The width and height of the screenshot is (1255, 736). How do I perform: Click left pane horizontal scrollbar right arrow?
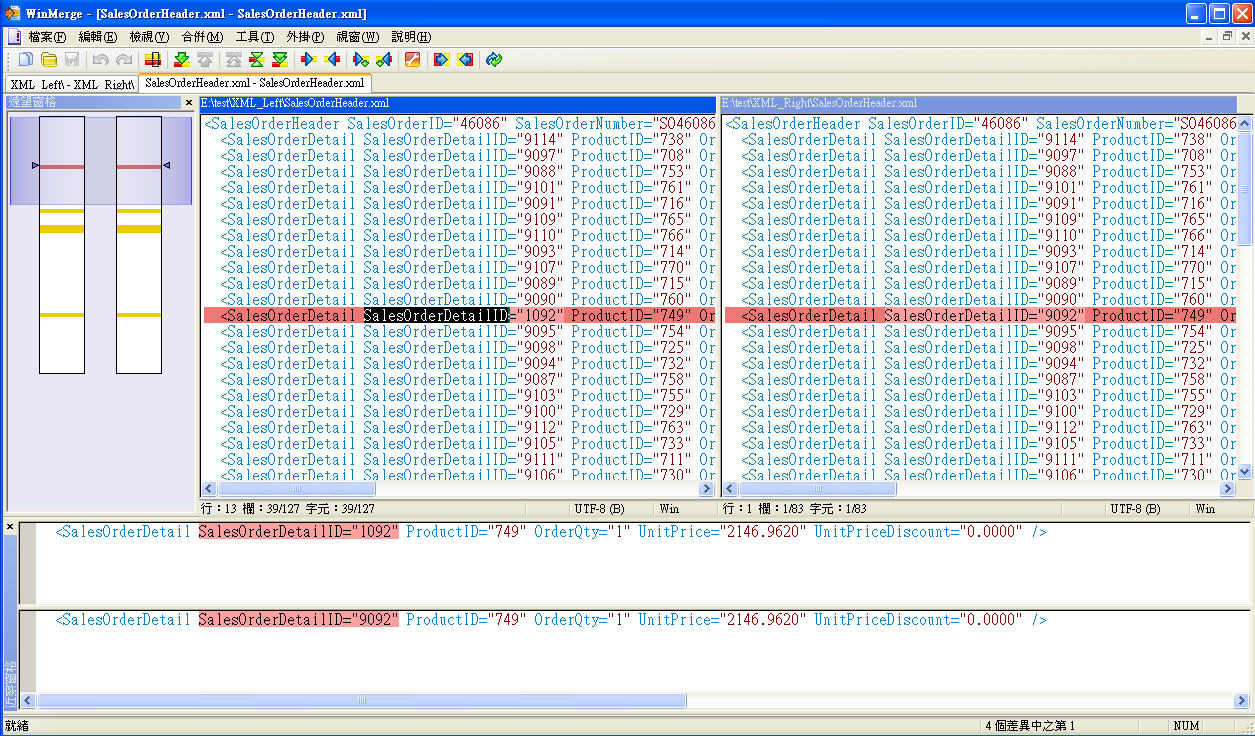[x=707, y=489]
